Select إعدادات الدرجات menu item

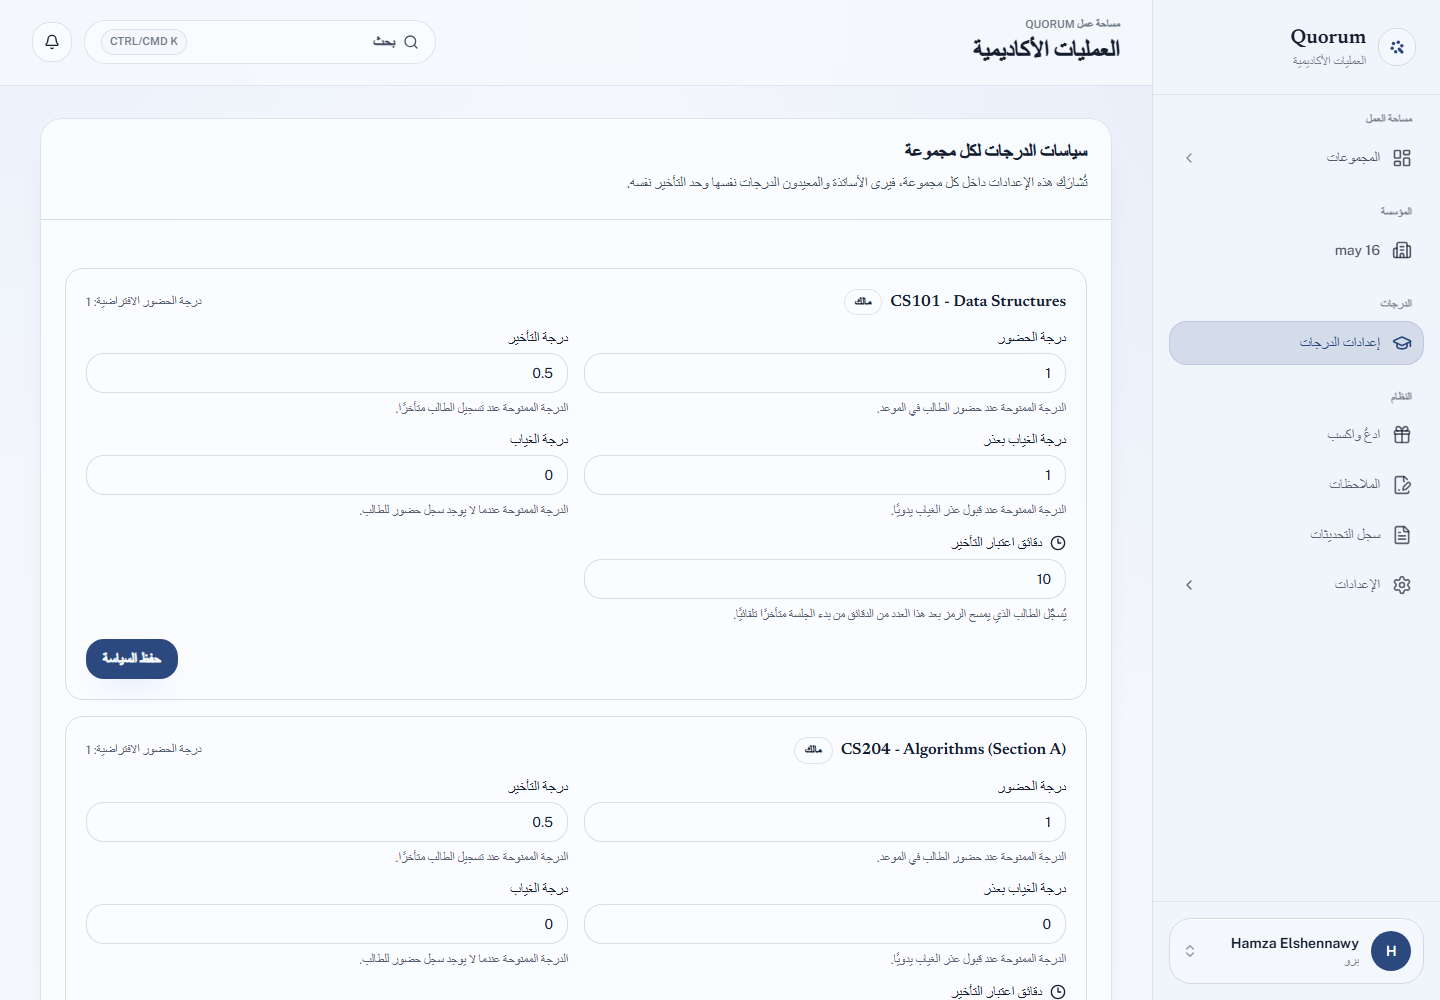click(1296, 343)
